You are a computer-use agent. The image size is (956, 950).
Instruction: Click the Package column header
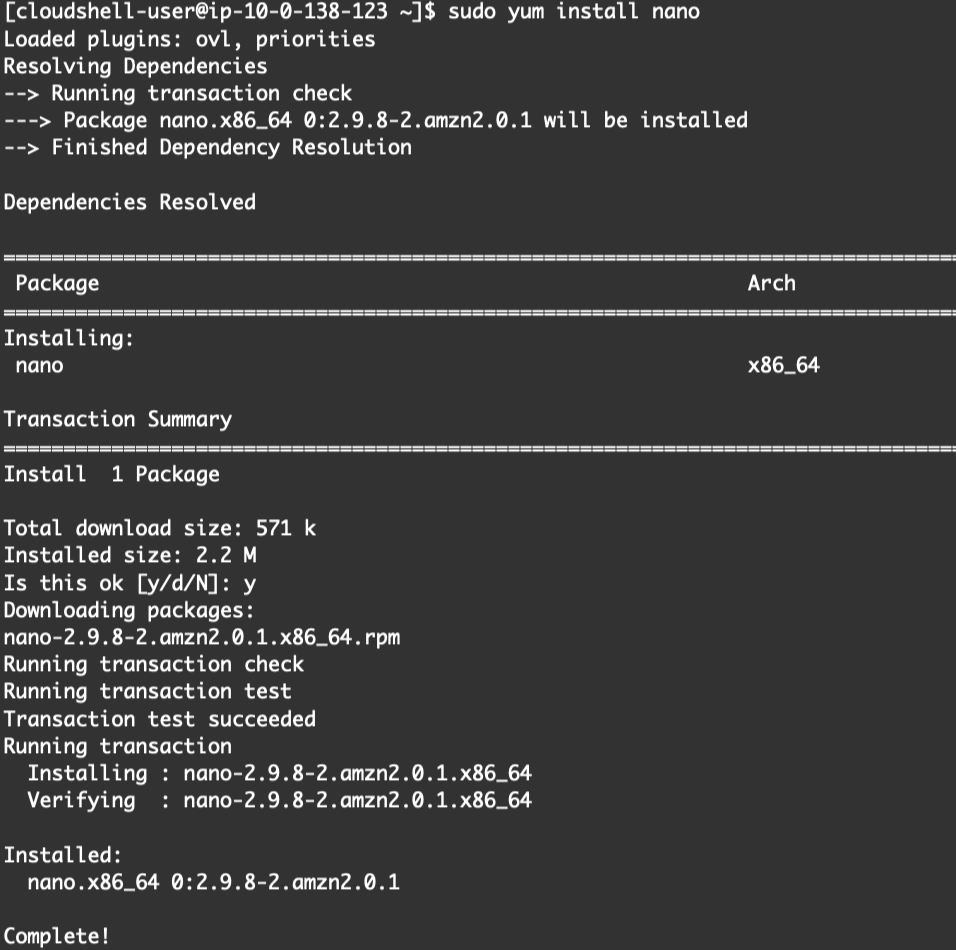pyautogui.click(x=57, y=283)
